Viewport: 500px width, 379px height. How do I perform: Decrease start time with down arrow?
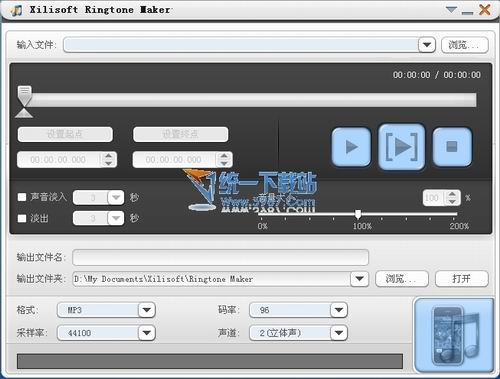[x=108, y=163]
